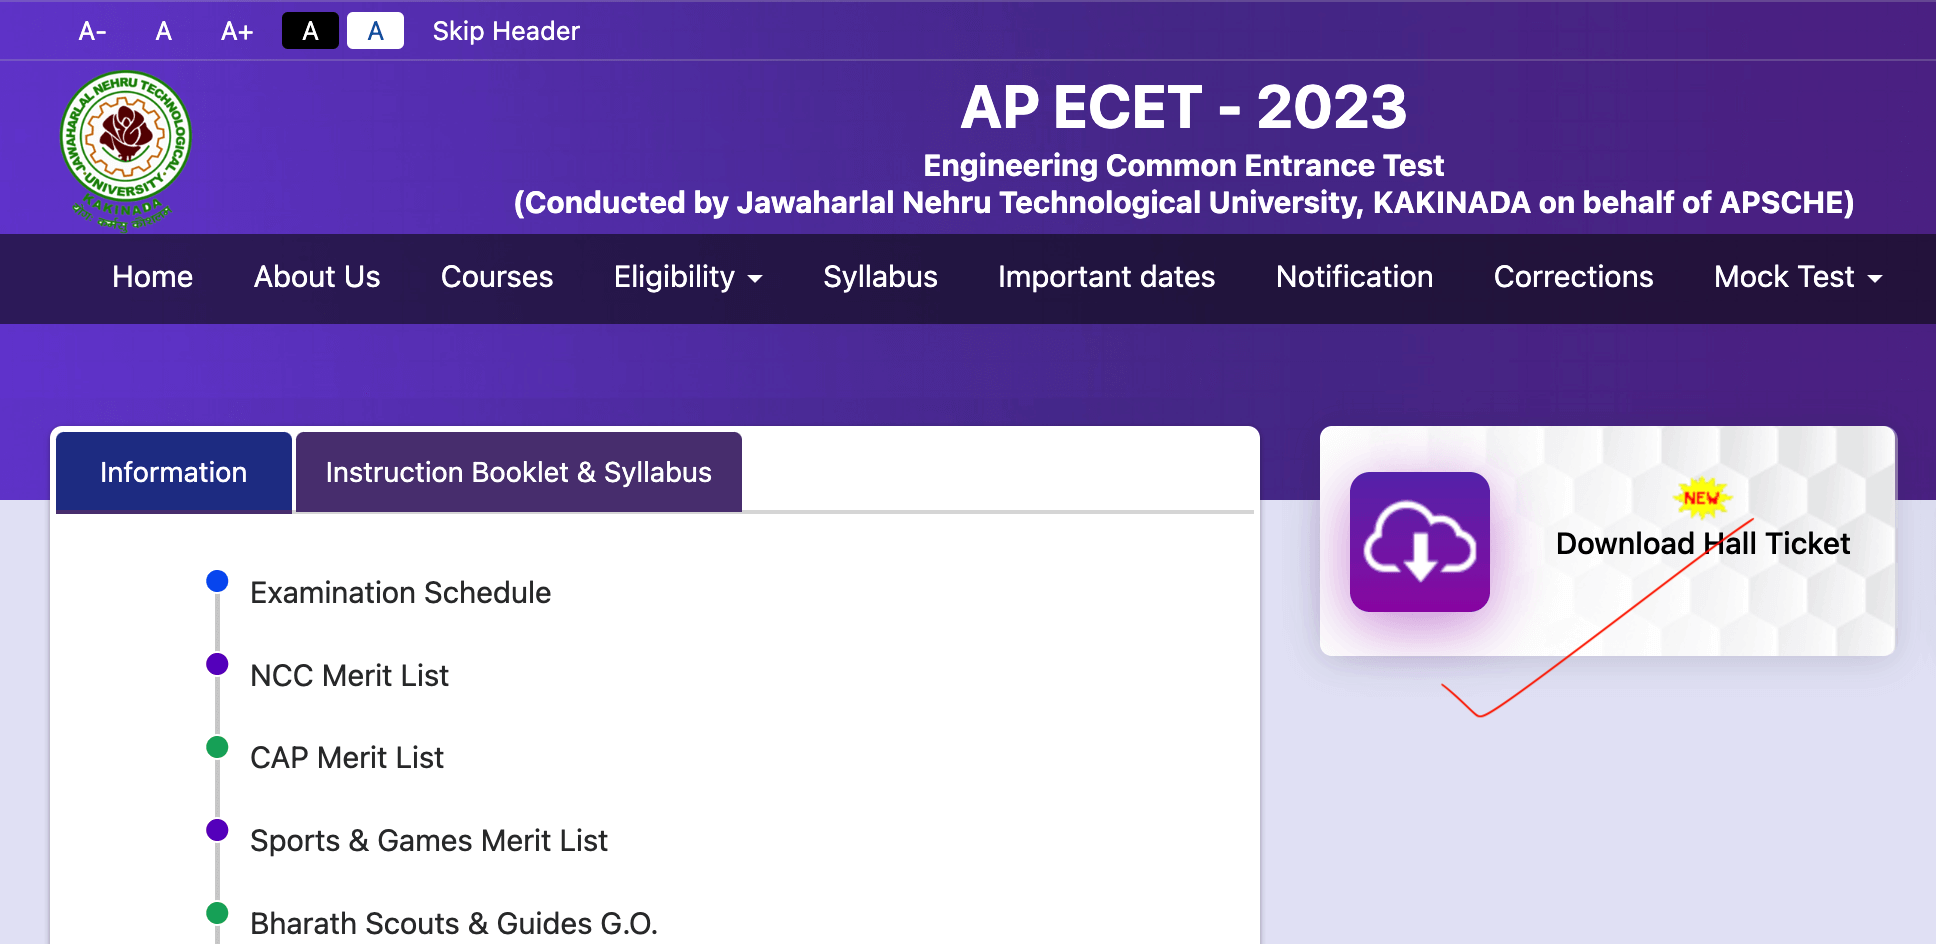Increase font size with A+ button
This screenshot has height=944, width=1936.
(x=237, y=31)
